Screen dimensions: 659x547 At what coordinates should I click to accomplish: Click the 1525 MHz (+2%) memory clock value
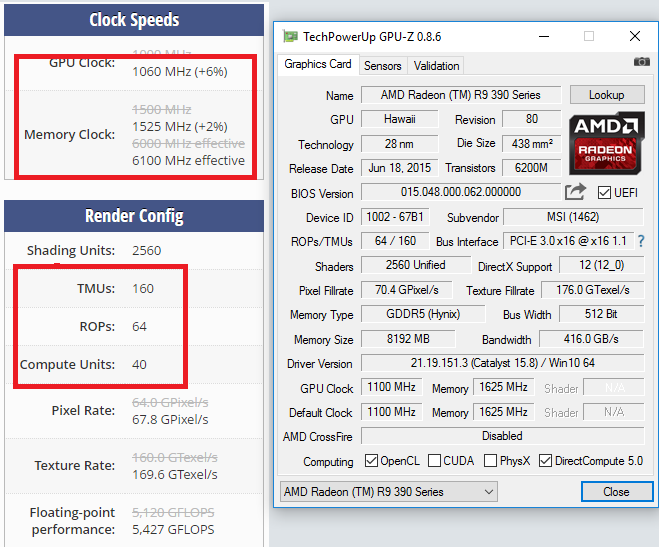(180, 126)
